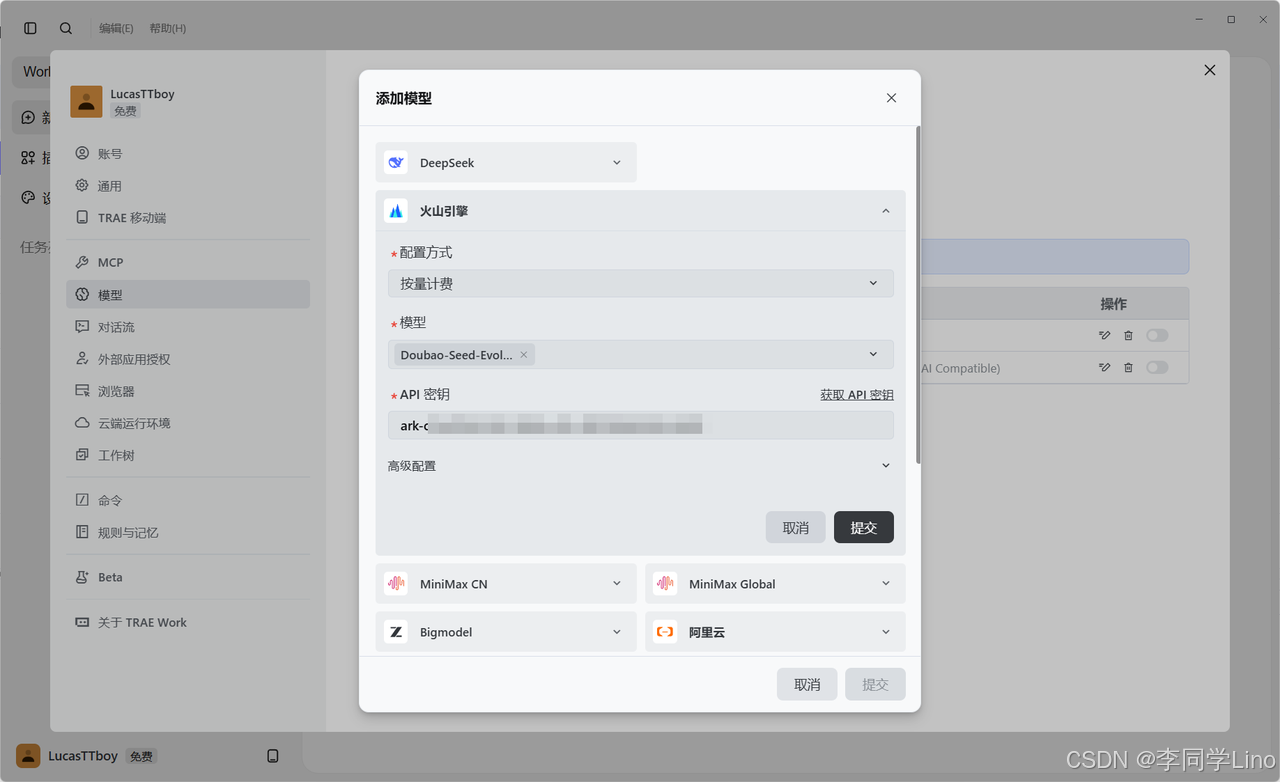Screen dimensions: 1280x782
Task: Click 提交 inside the 火山引擎 section
Action: tap(864, 528)
